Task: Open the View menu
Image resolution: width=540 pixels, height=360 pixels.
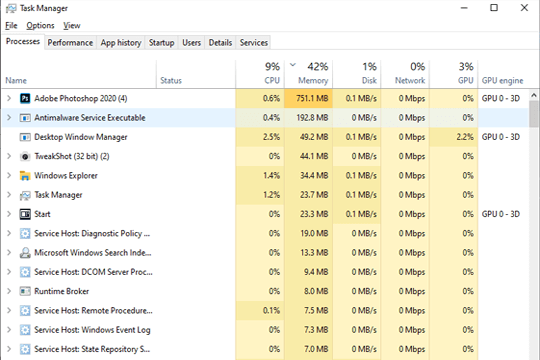Action: coord(72,25)
